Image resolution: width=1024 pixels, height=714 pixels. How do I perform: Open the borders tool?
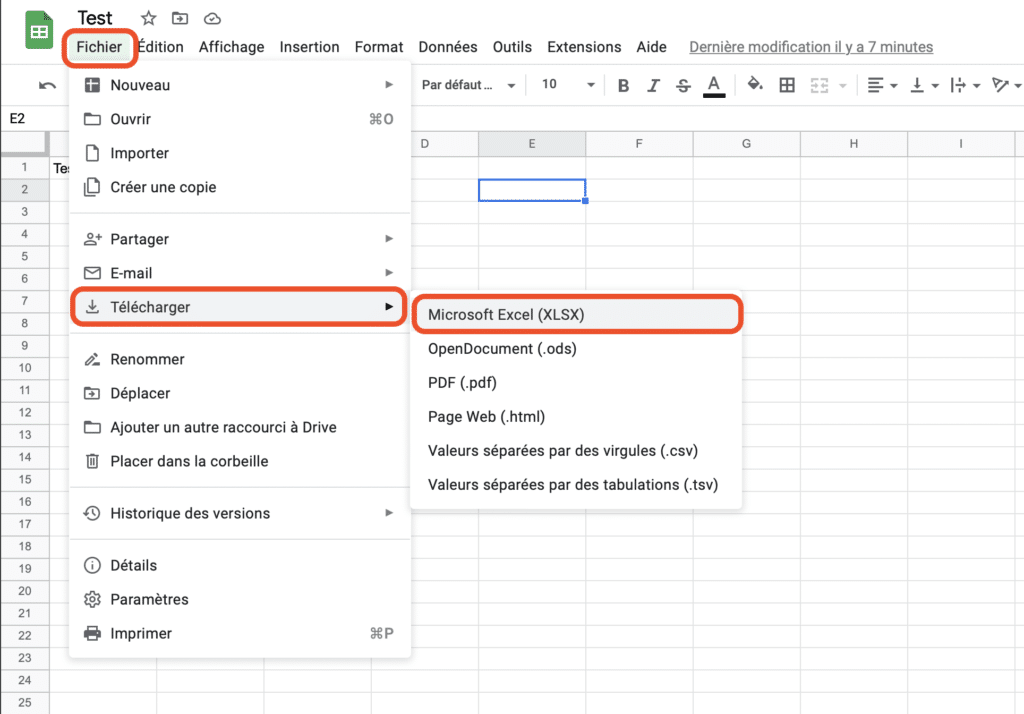pos(787,85)
